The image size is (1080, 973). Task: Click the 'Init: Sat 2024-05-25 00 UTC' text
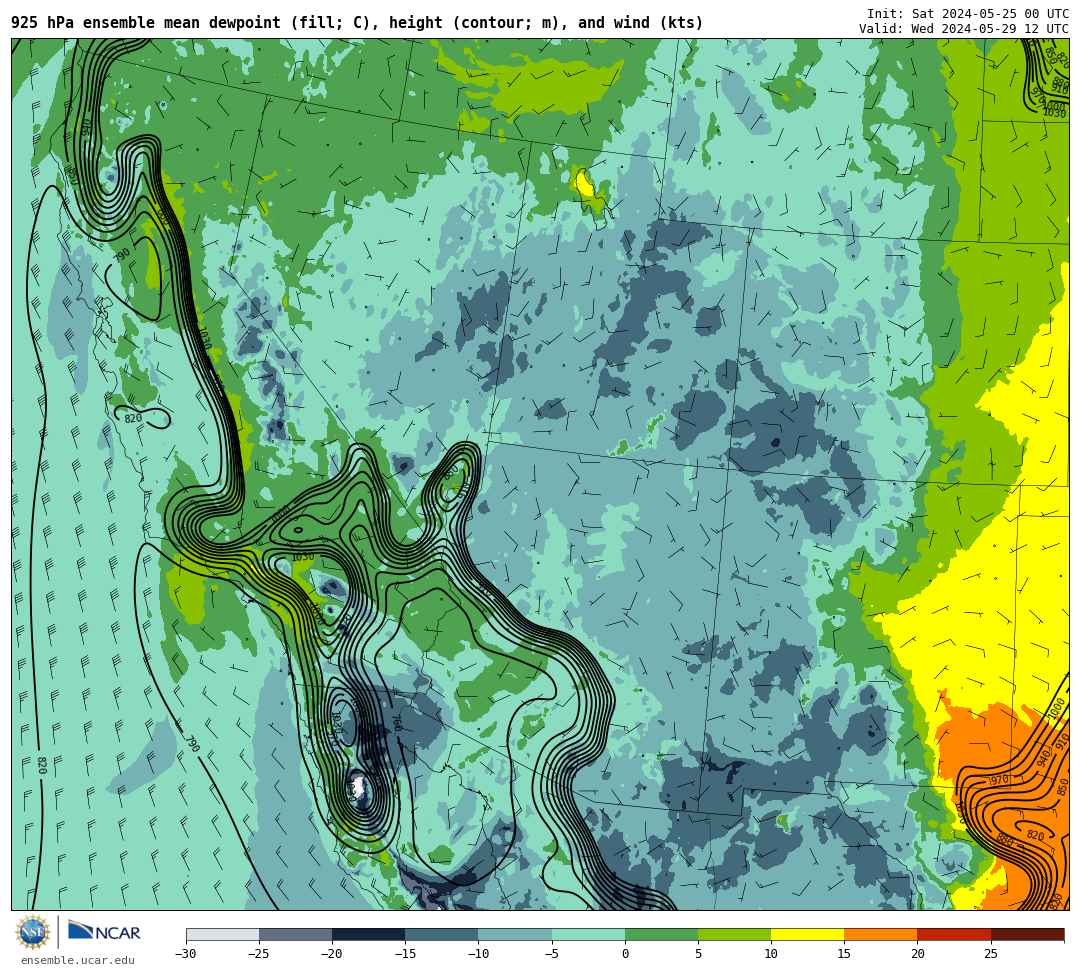pyautogui.click(x=968, y=14)
